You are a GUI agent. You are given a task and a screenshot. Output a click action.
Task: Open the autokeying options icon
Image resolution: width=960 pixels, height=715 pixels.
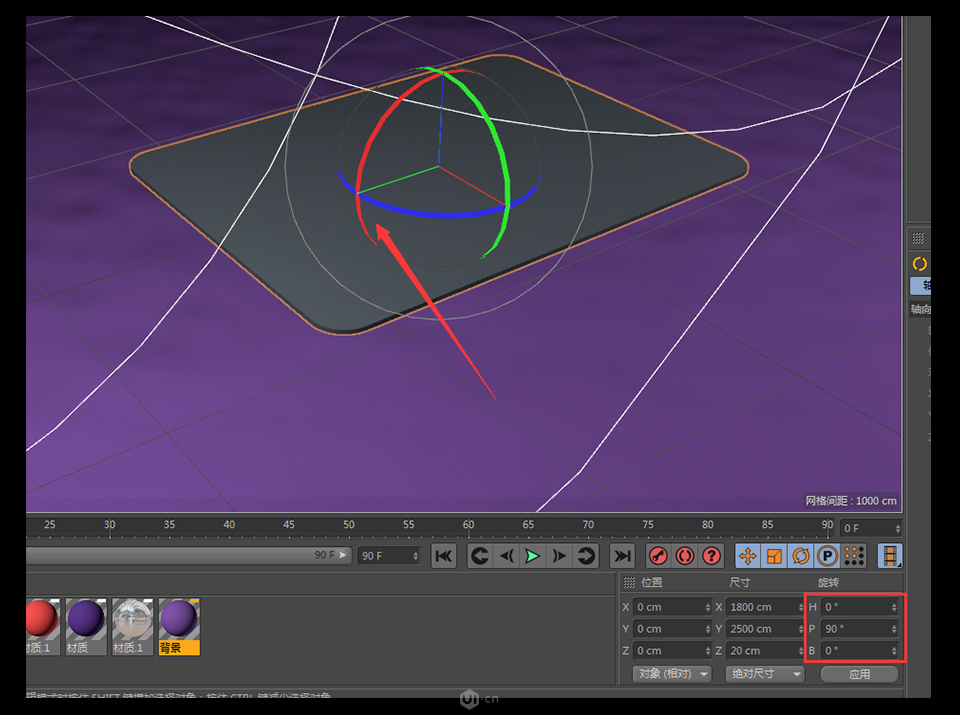686,556
